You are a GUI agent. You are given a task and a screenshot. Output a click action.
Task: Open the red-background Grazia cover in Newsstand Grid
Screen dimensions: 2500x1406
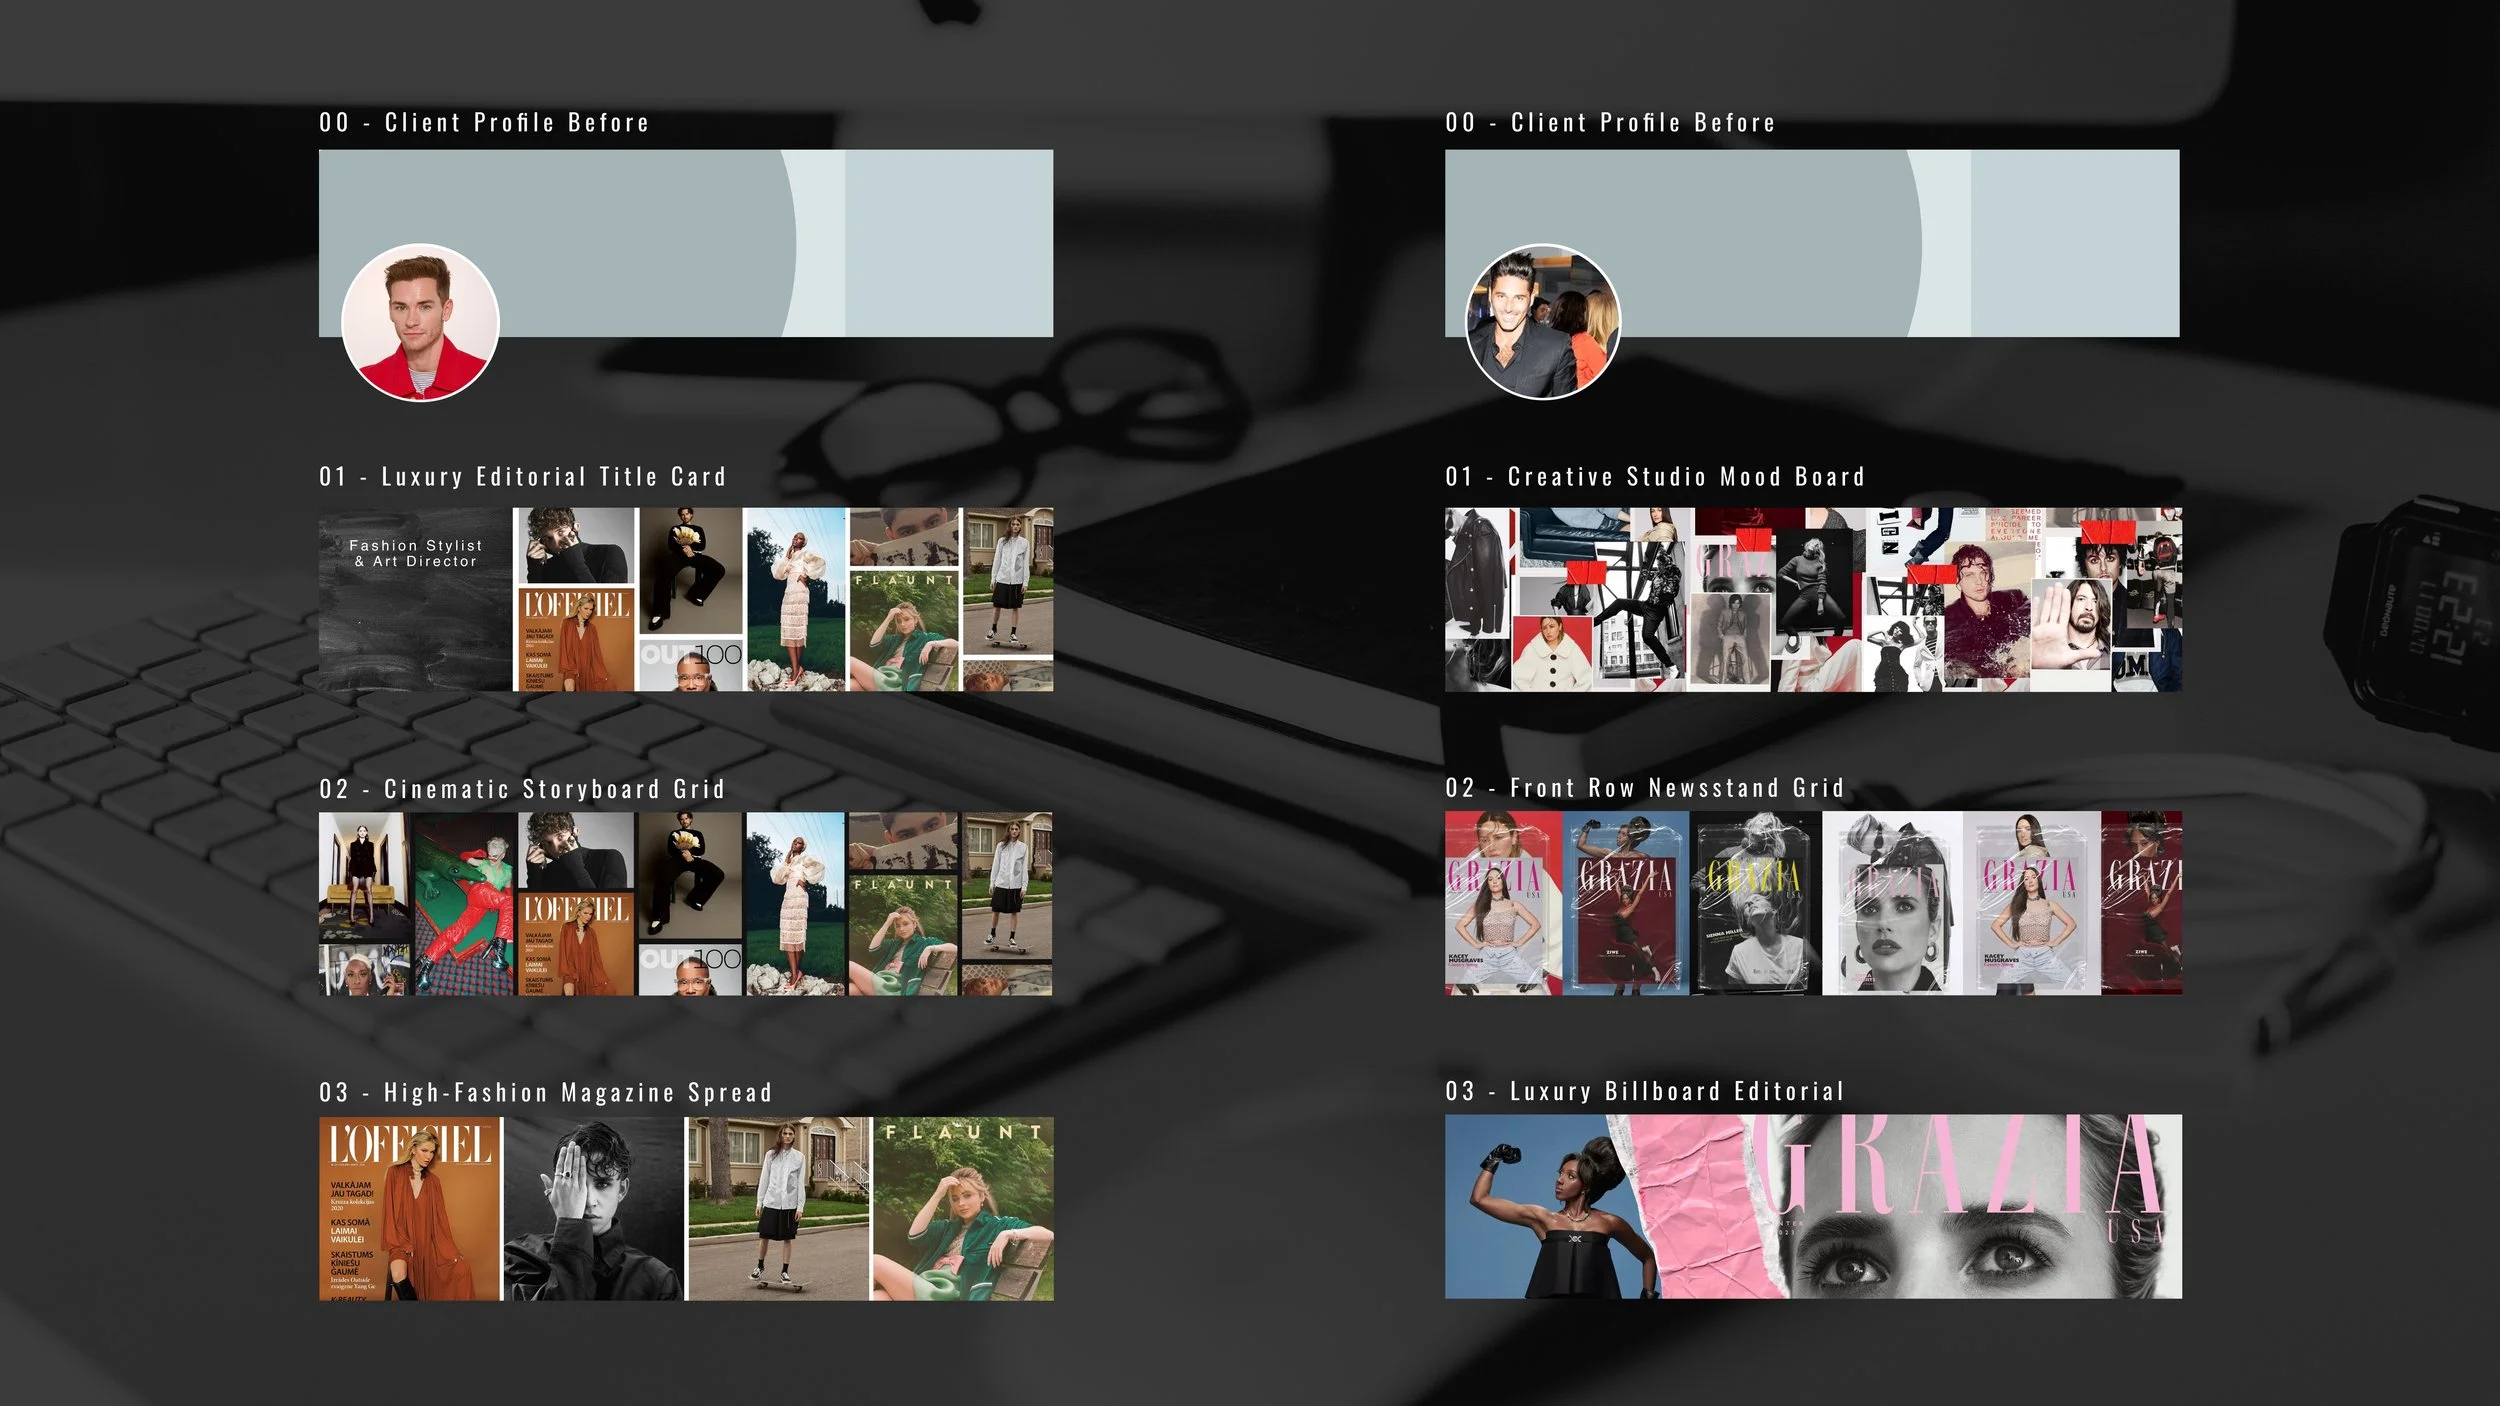click(x=1503, y=903)
